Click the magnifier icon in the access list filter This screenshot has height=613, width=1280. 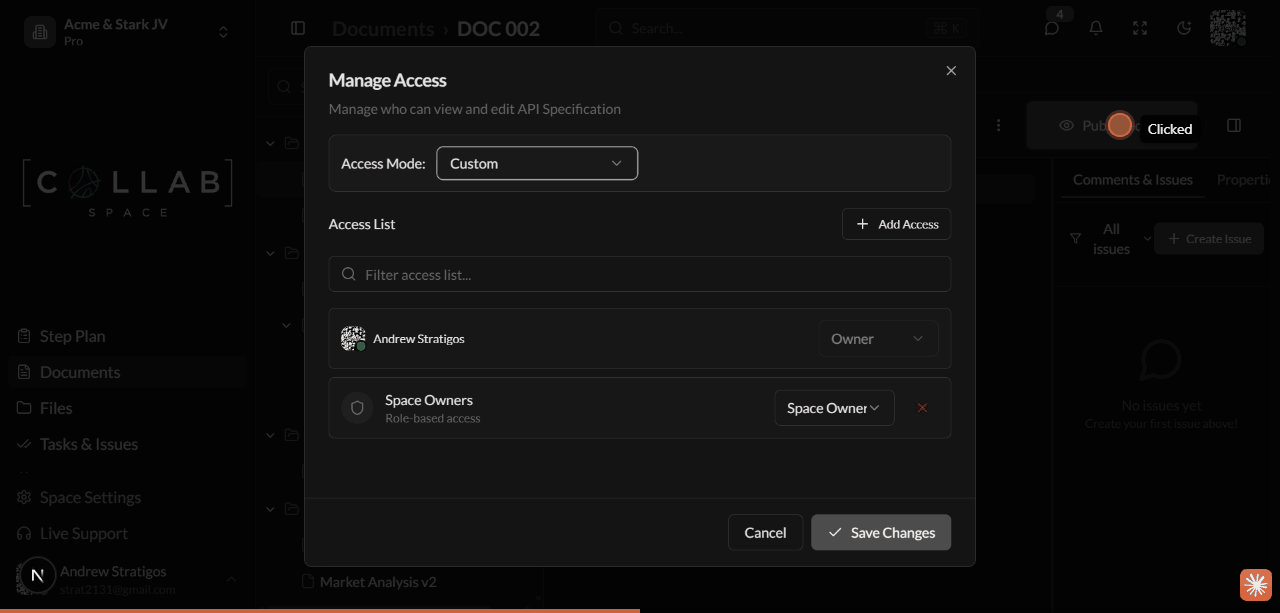tap(349, 274)
